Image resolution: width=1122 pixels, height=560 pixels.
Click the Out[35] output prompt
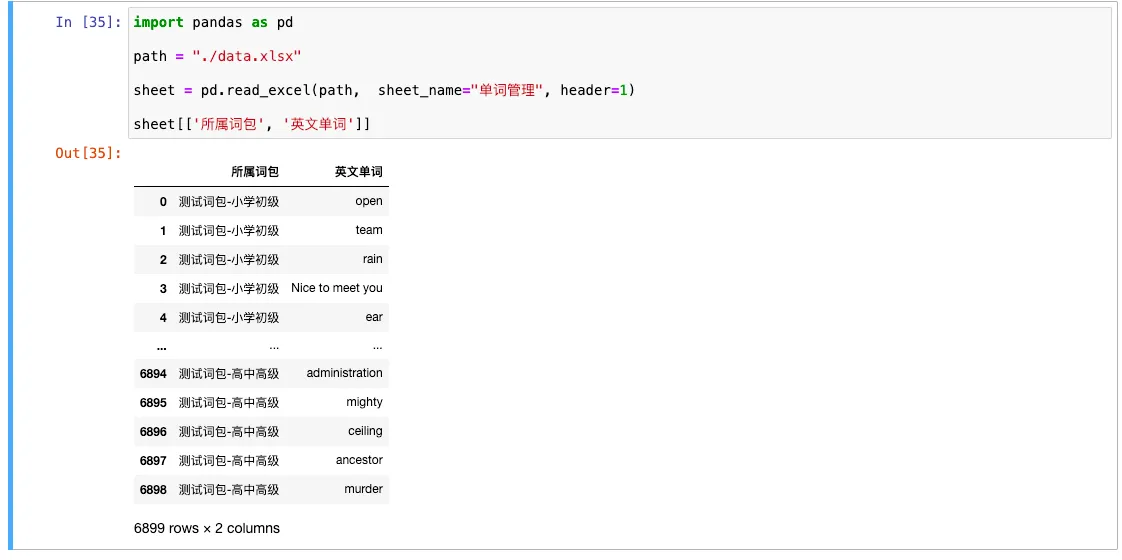tap(88, 153)
